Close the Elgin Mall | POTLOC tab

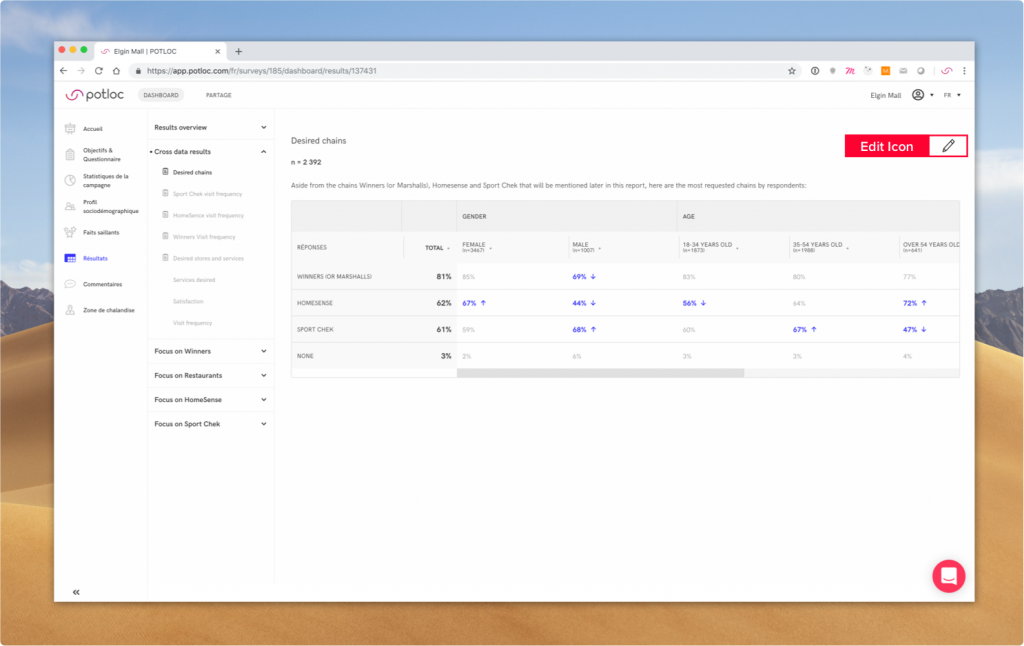tap(217, 52)
